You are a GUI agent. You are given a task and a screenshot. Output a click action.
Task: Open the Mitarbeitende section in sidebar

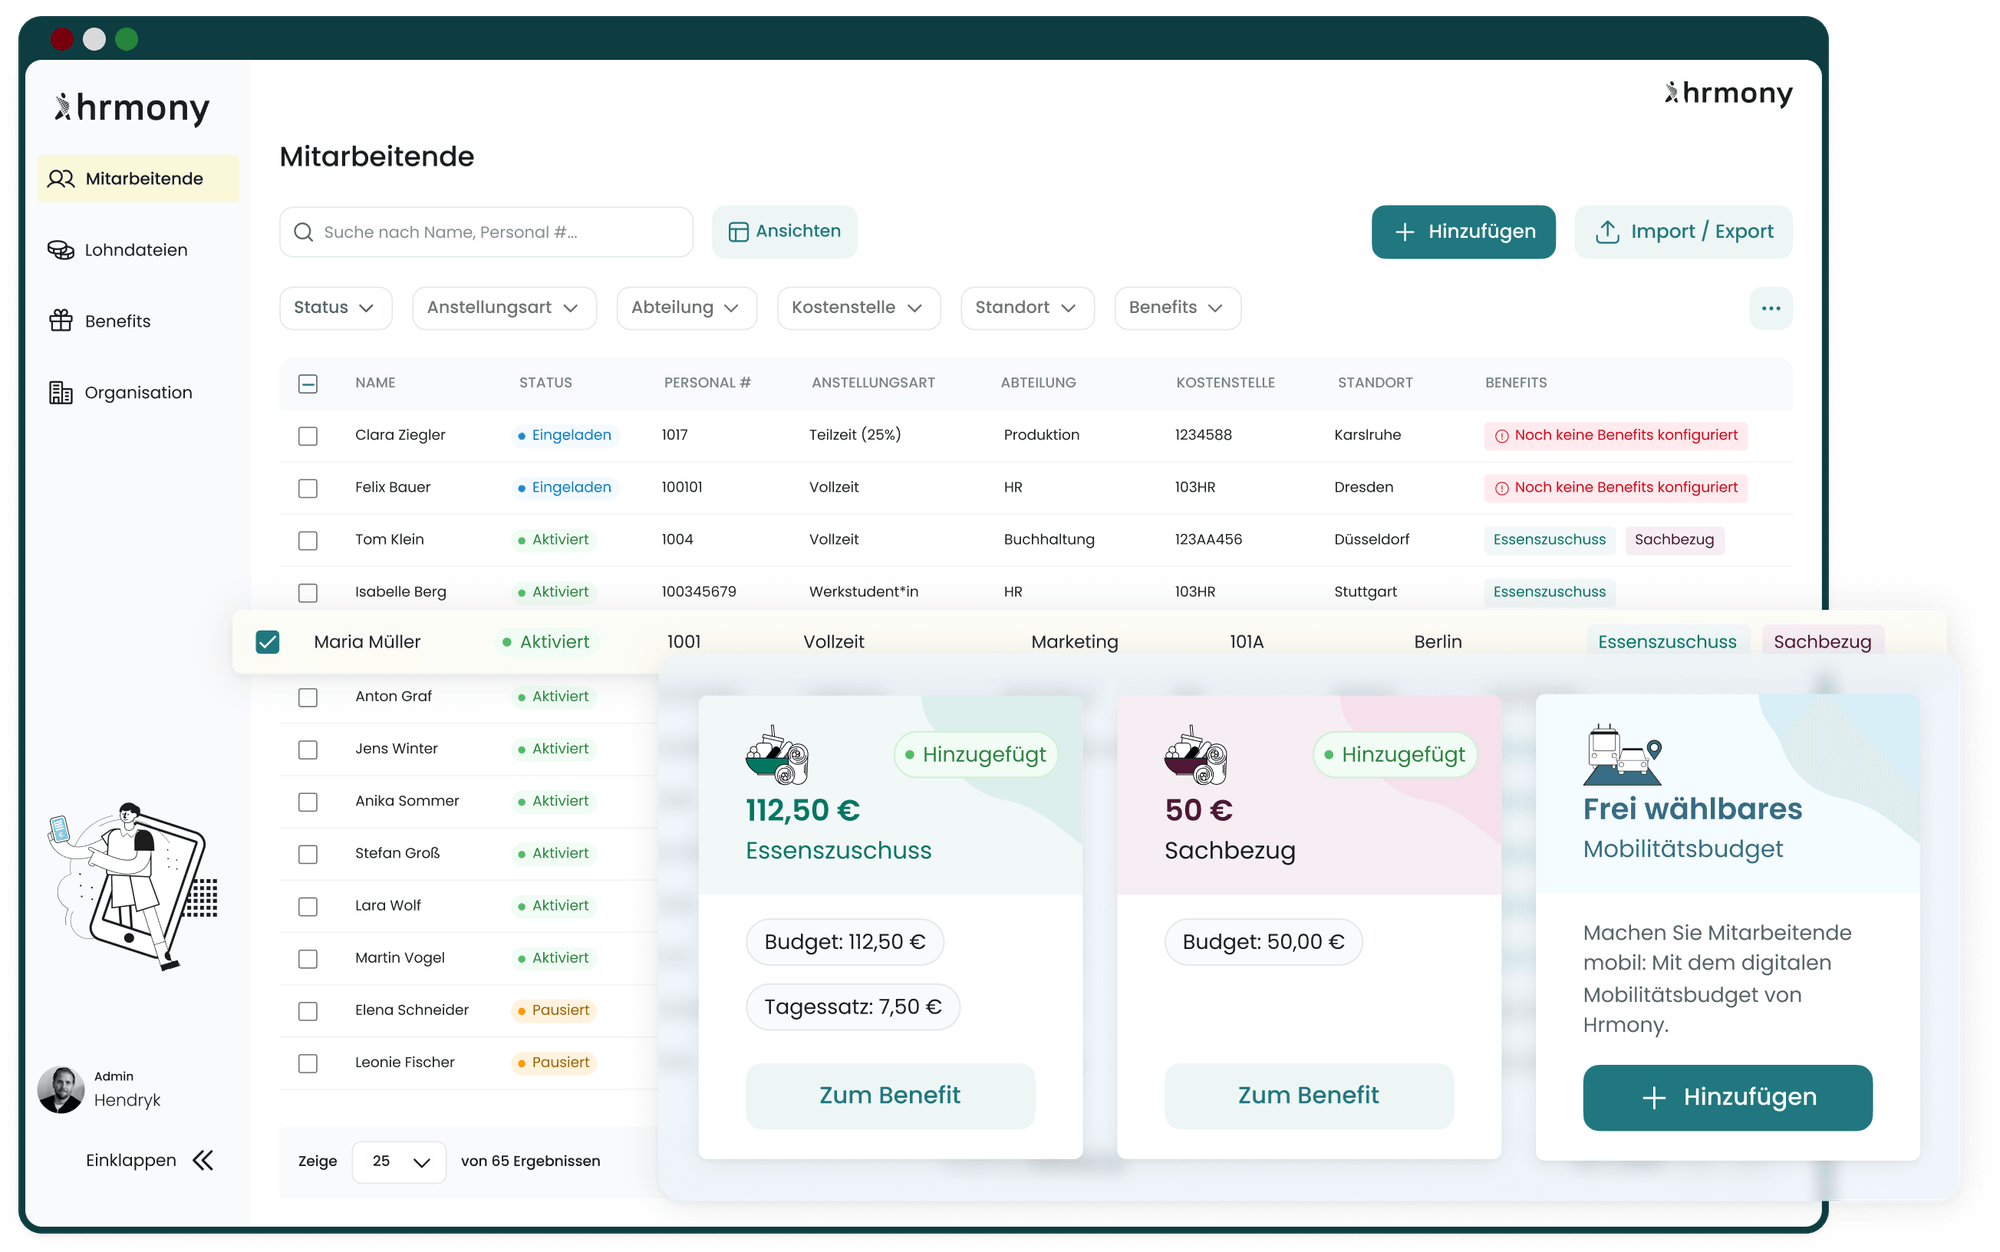(138, 178)
